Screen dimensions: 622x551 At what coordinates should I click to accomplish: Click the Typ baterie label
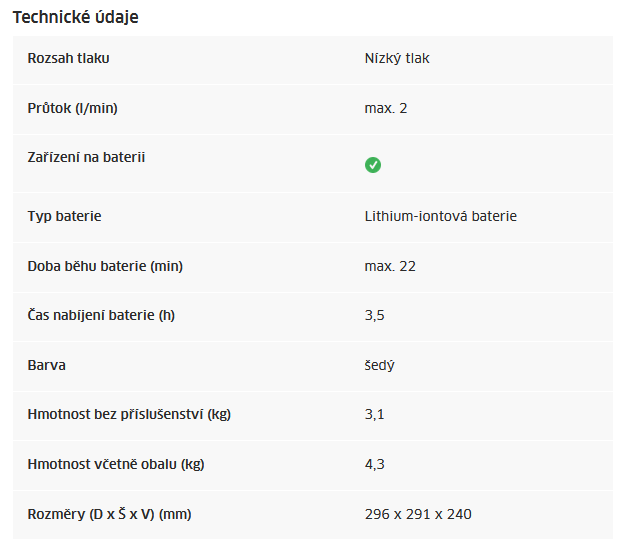tap(64, 216)
